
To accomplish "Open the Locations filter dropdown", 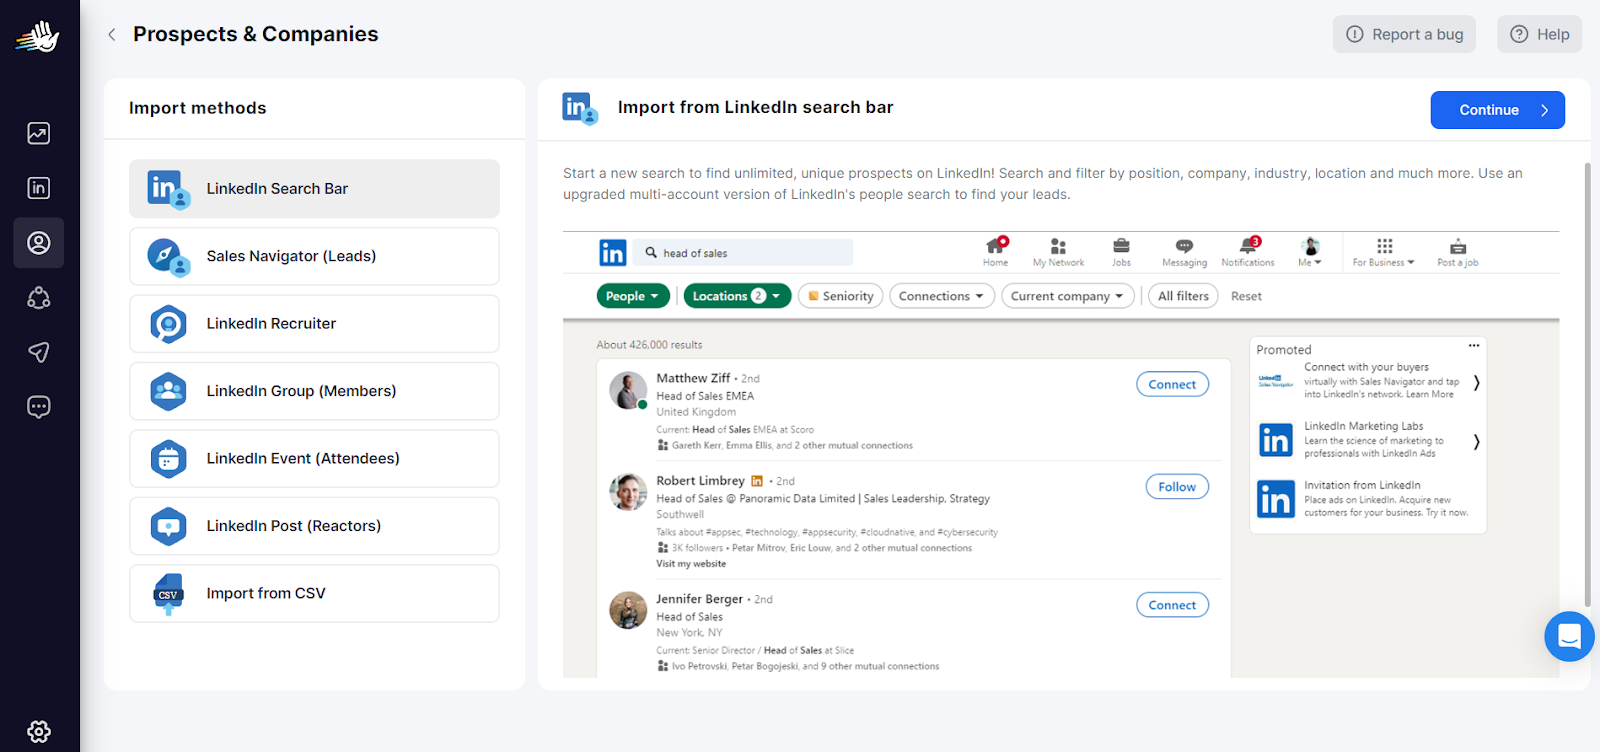I will pos(737,296).
